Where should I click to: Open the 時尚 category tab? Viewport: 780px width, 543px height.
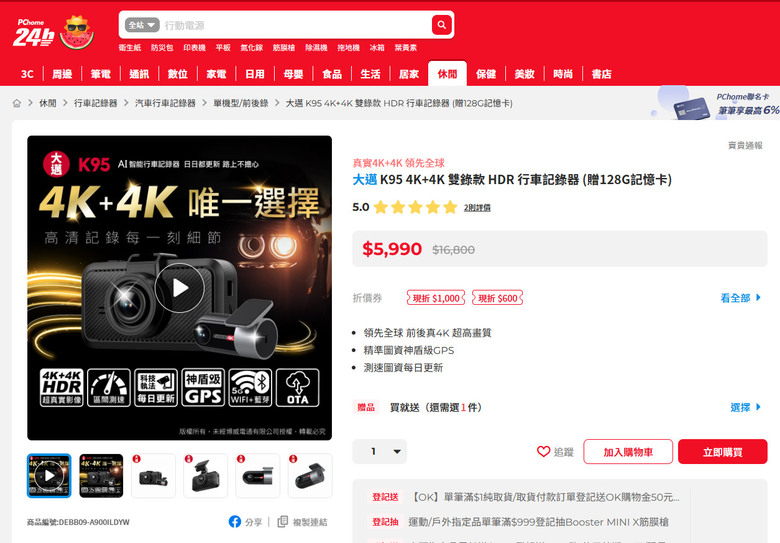(563, 74)
